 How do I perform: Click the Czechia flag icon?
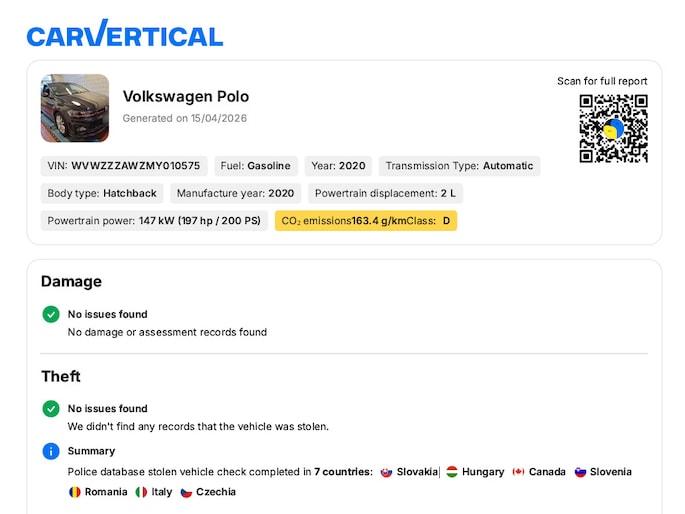[186, 492]
